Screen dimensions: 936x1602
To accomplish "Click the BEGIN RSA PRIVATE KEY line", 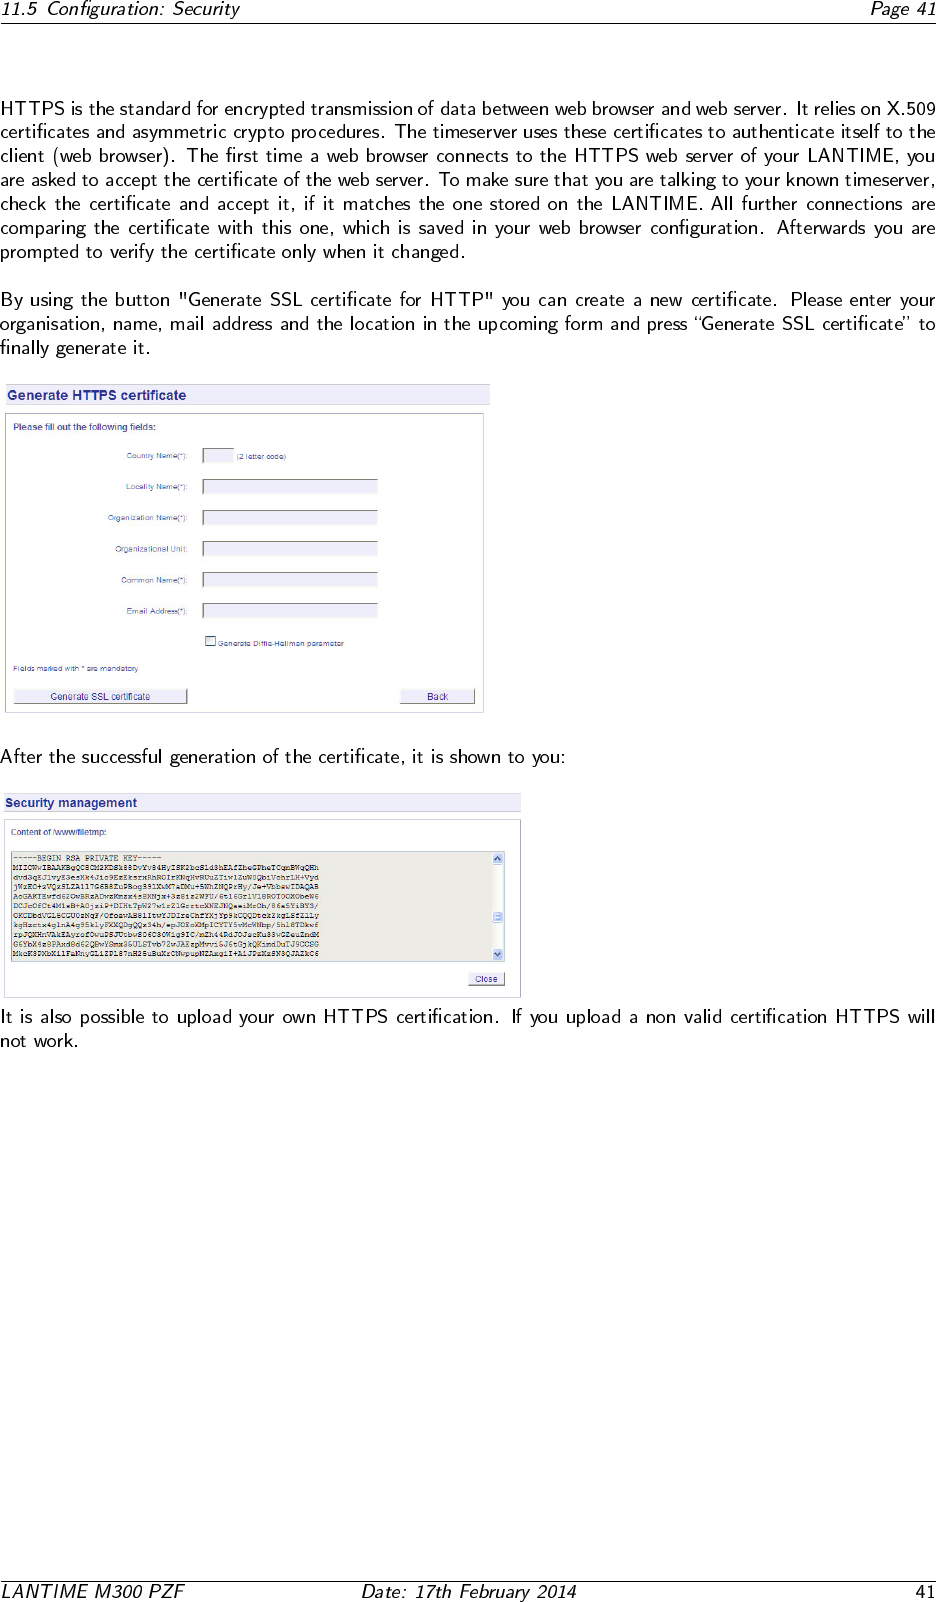I will [87, 858].
